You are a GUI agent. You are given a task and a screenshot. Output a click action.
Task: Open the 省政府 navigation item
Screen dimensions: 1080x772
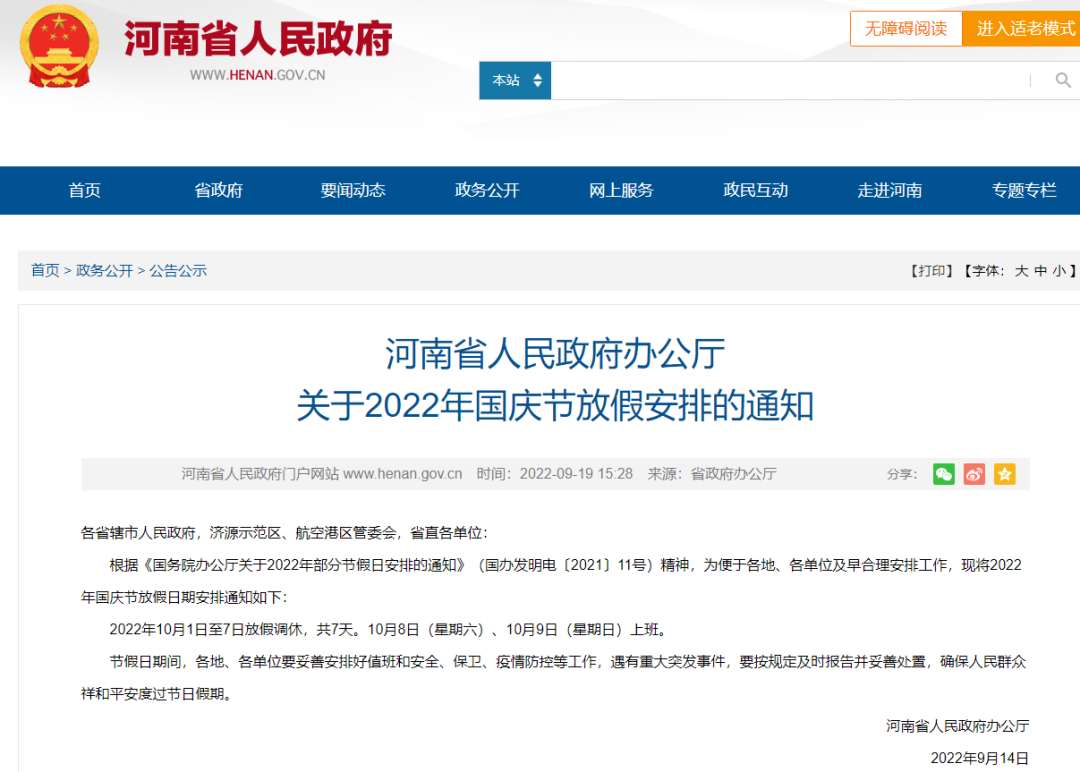pos(218,190)
